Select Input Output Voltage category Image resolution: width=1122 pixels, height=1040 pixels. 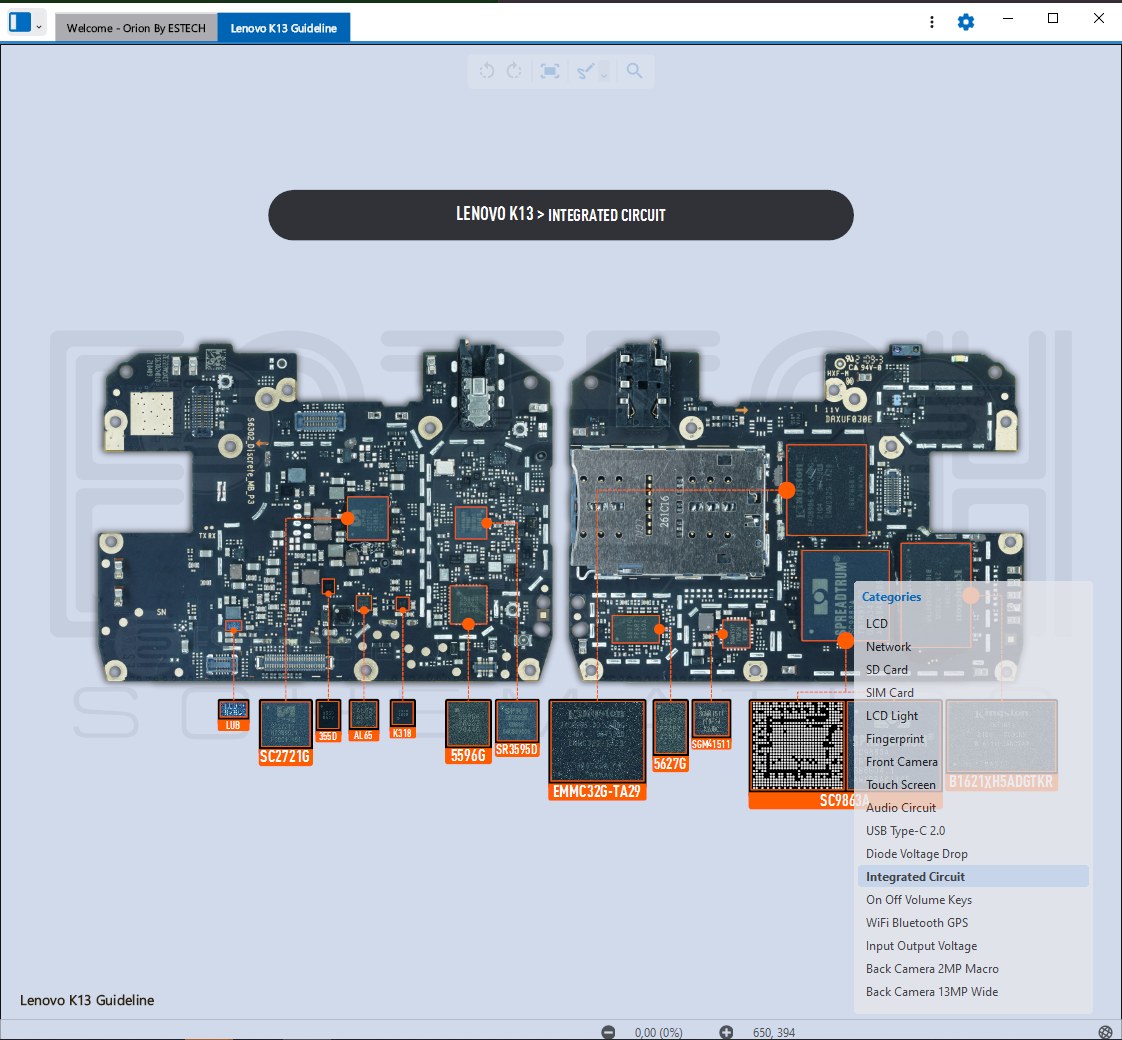point(973,946)
